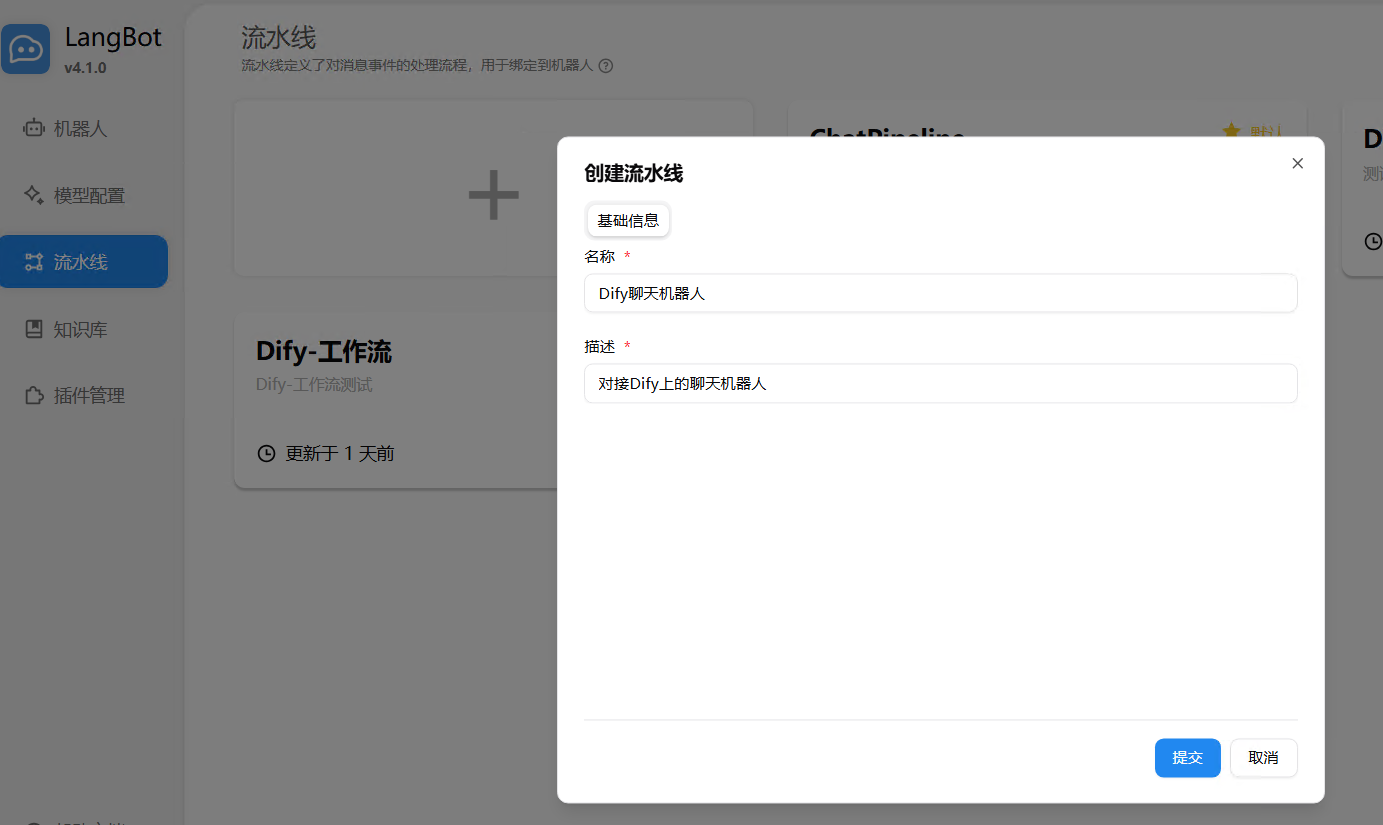Focus the 描述 input field
1383x825 pixels.
[x=940, y=383]
